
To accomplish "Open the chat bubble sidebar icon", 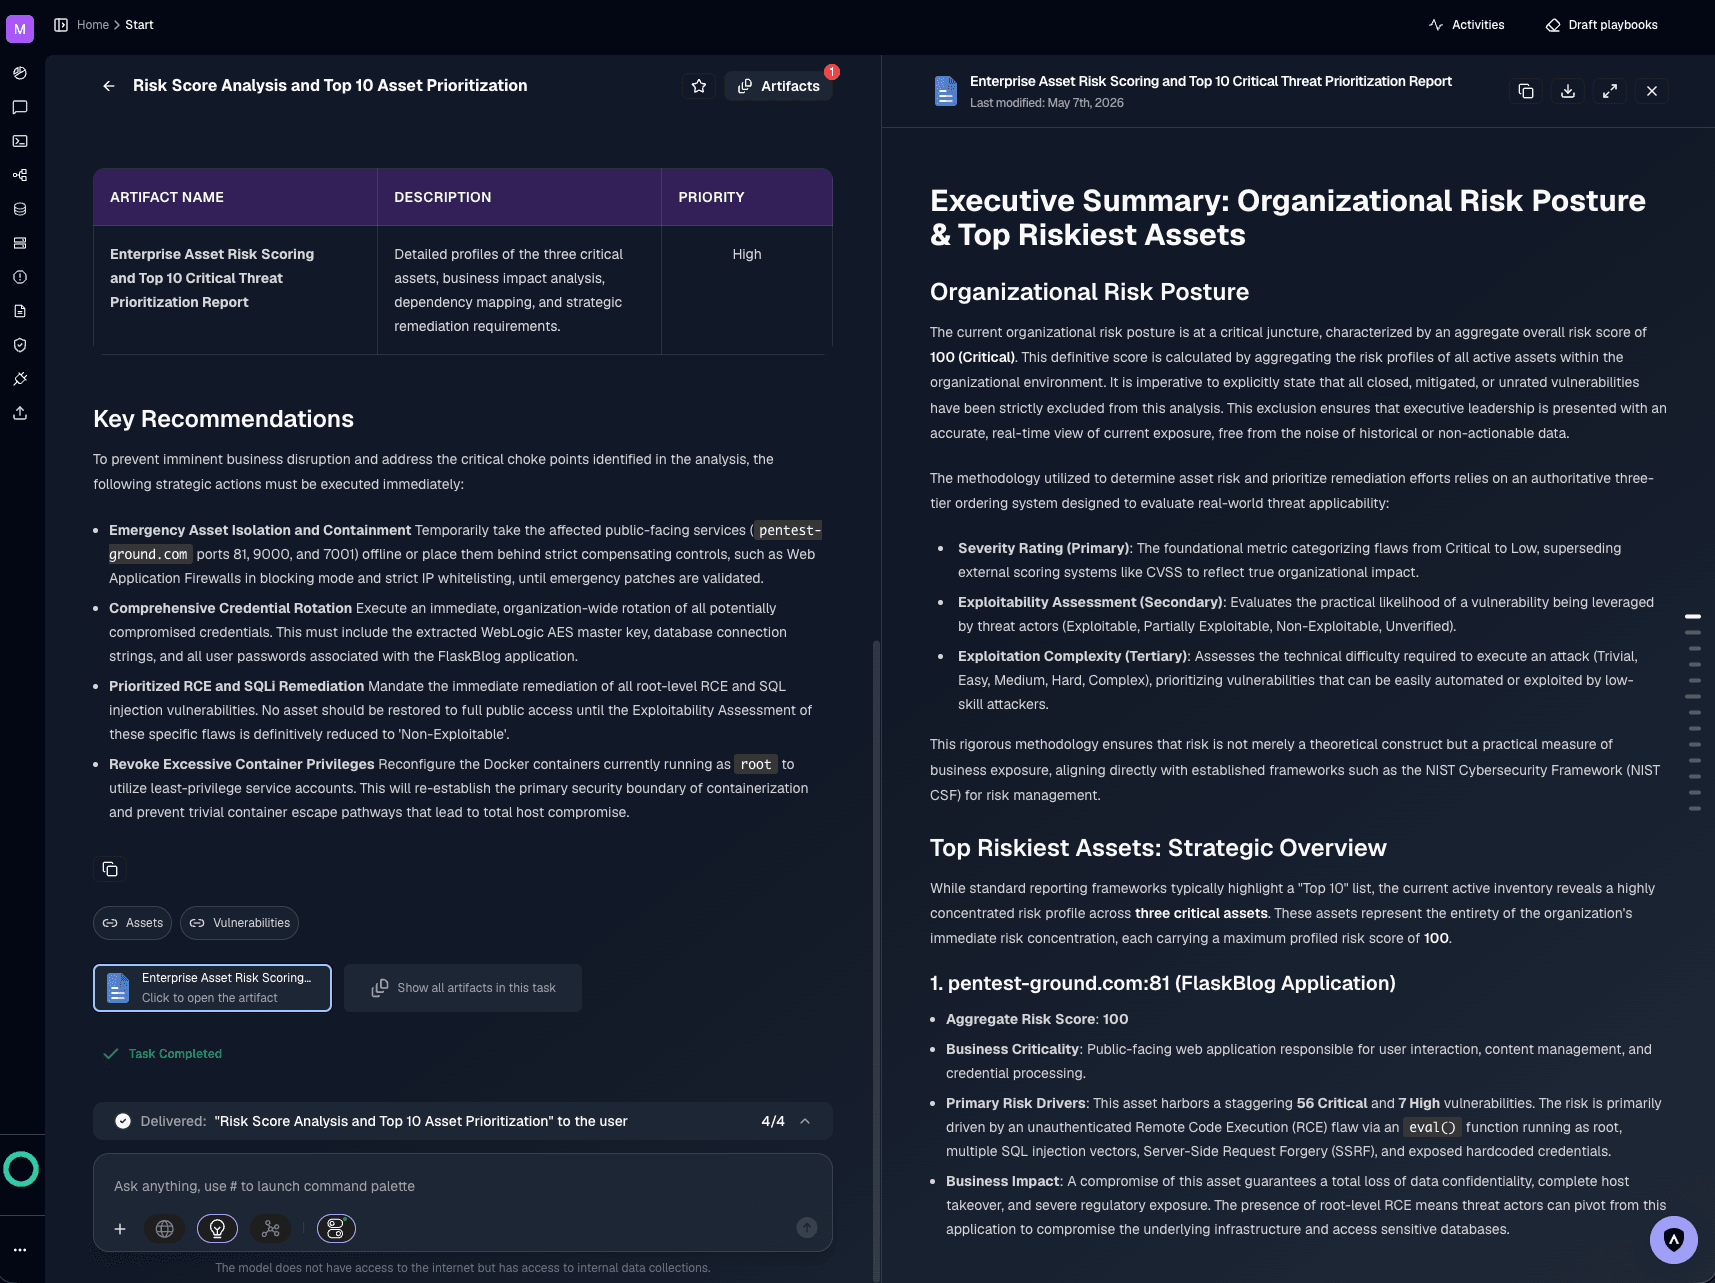I will coord(20,107).
